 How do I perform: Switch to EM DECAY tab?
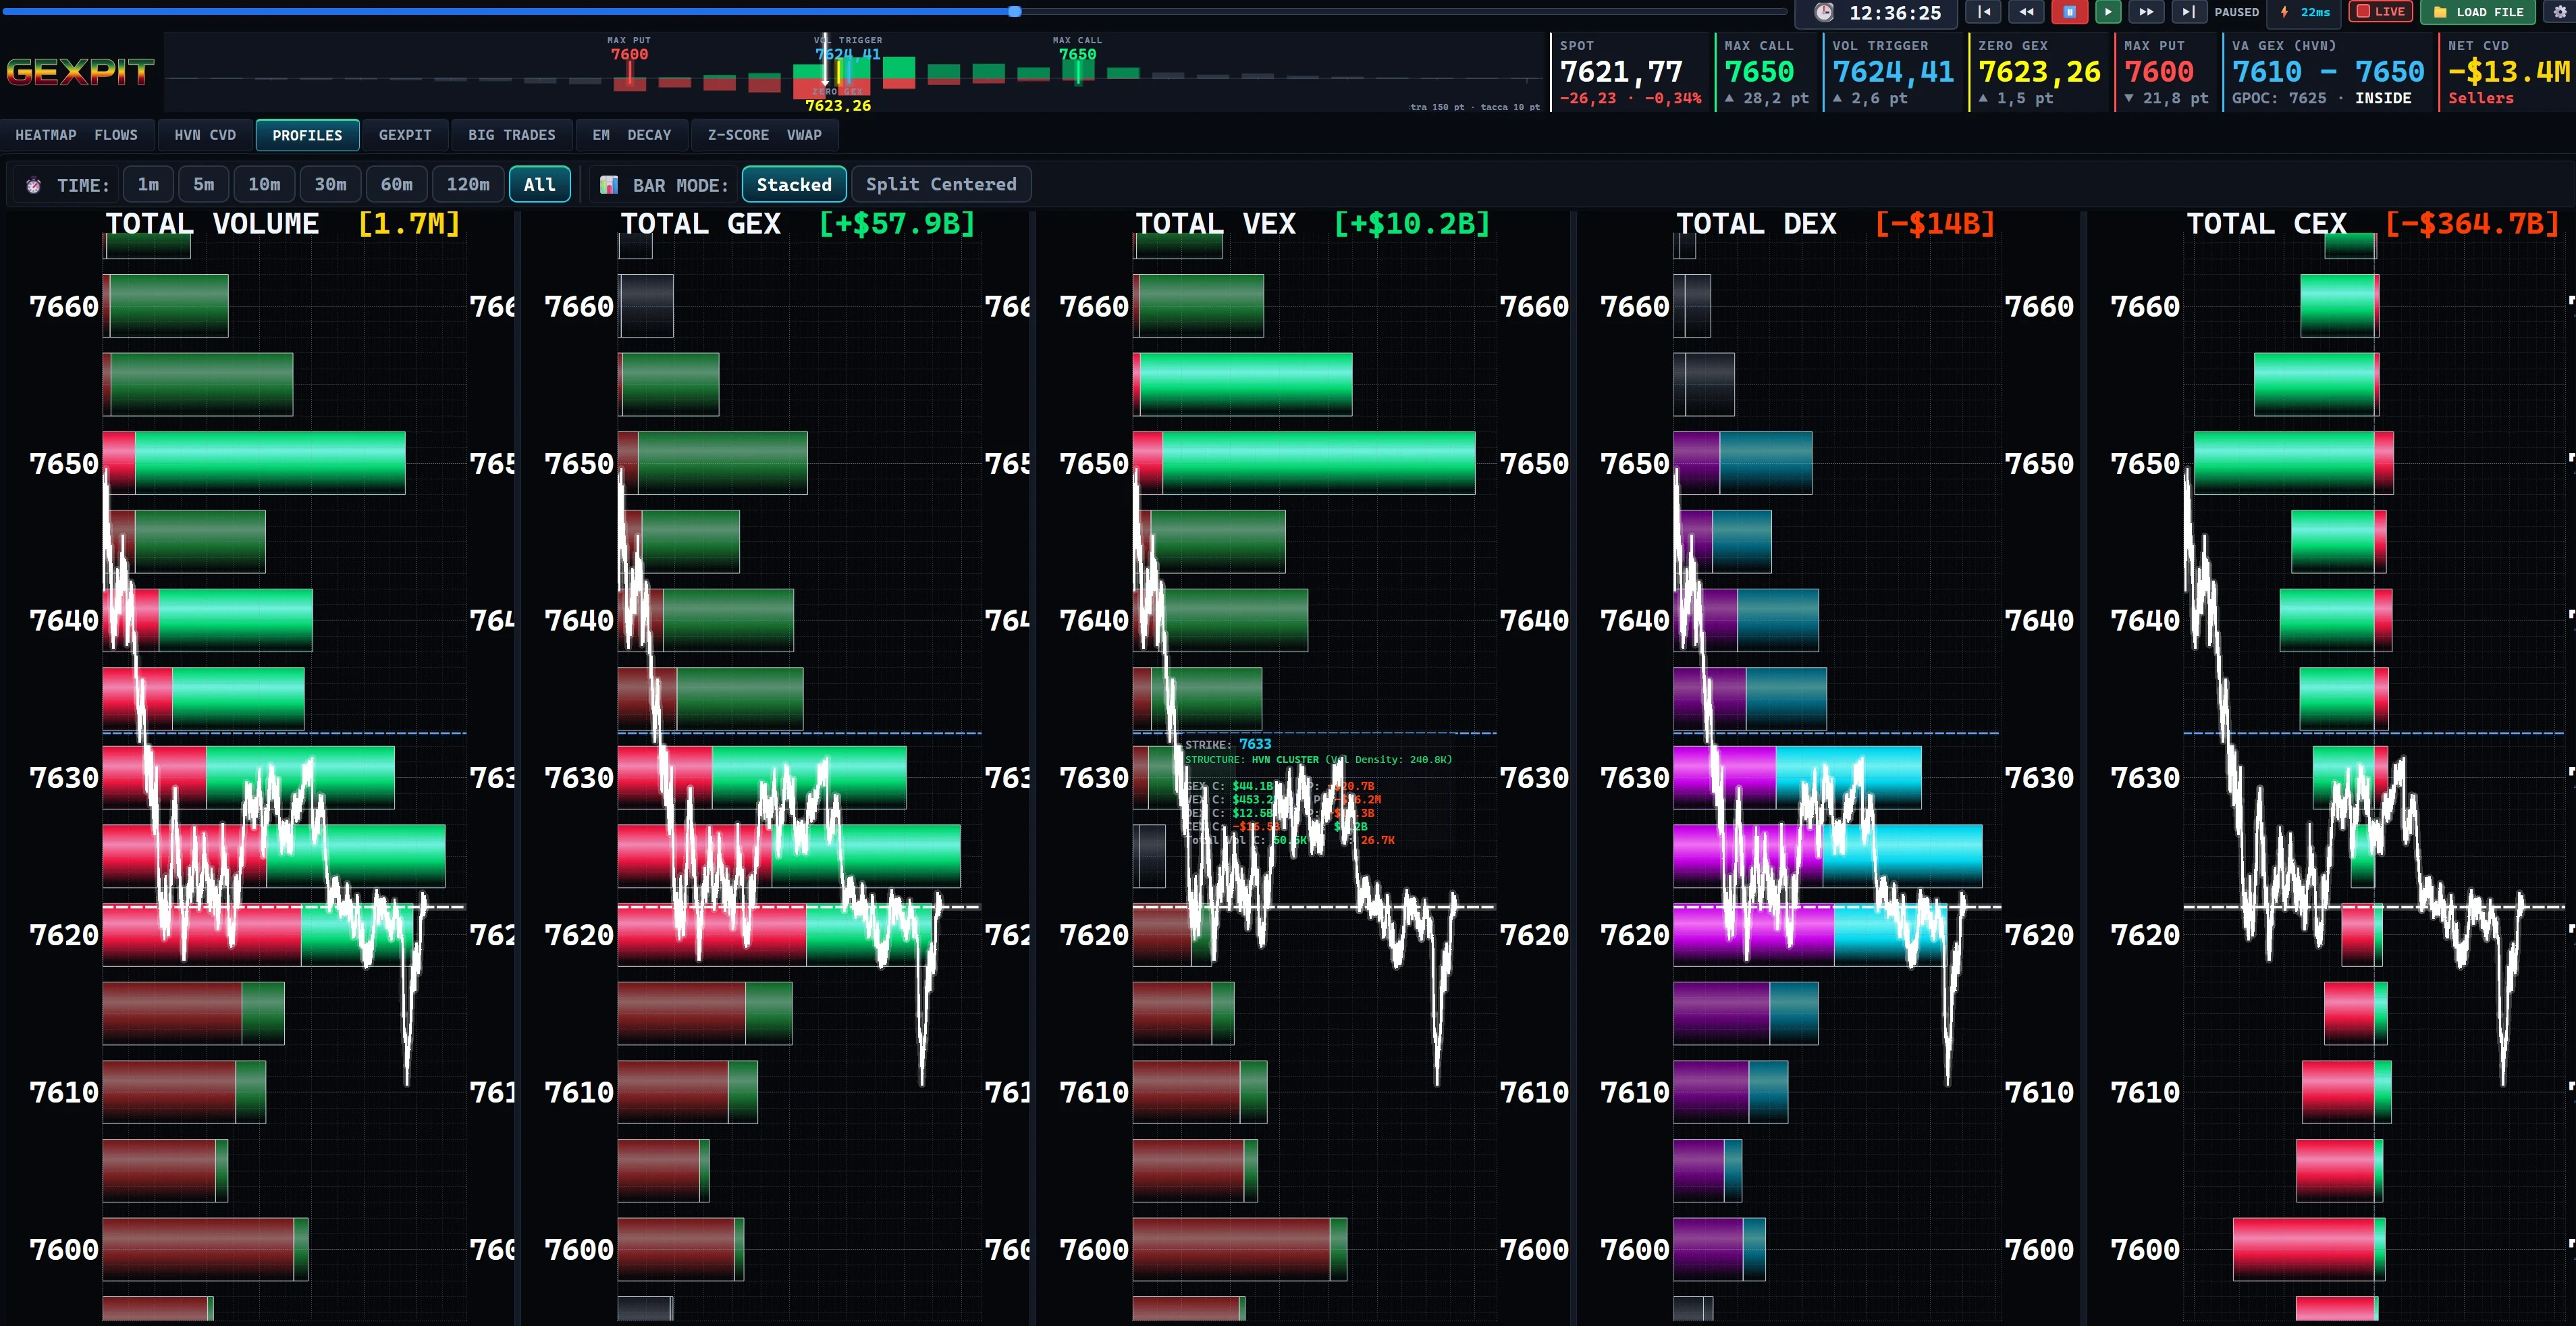pyautogui.click(x=631, y=135)
